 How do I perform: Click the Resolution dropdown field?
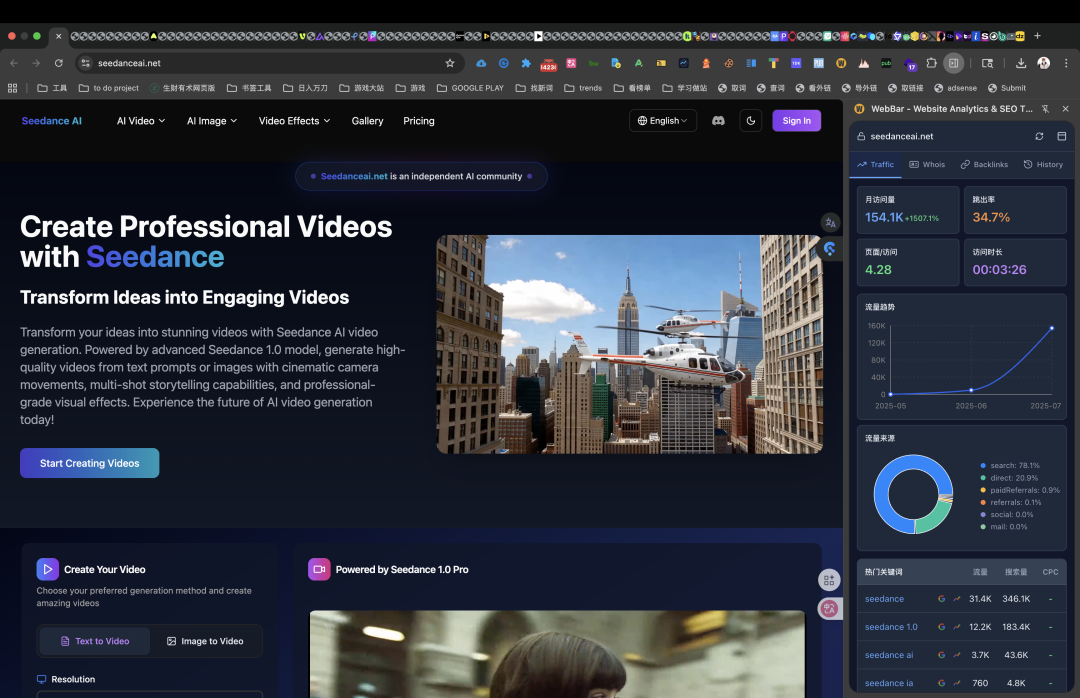tap(149, 695)
